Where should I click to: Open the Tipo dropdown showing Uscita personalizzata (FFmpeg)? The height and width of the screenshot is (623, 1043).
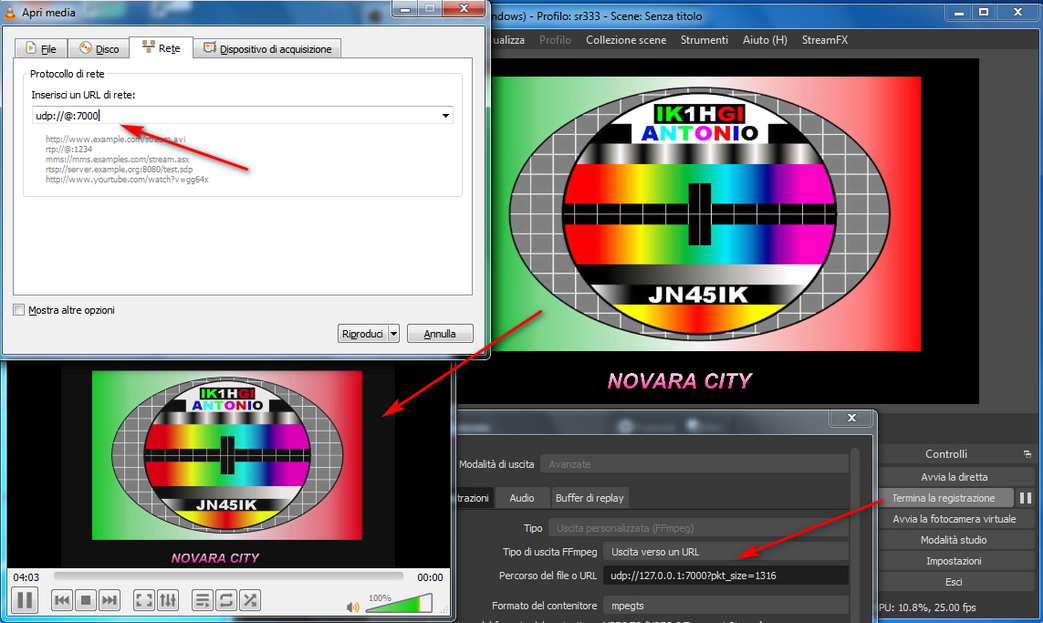coord(698,528)
